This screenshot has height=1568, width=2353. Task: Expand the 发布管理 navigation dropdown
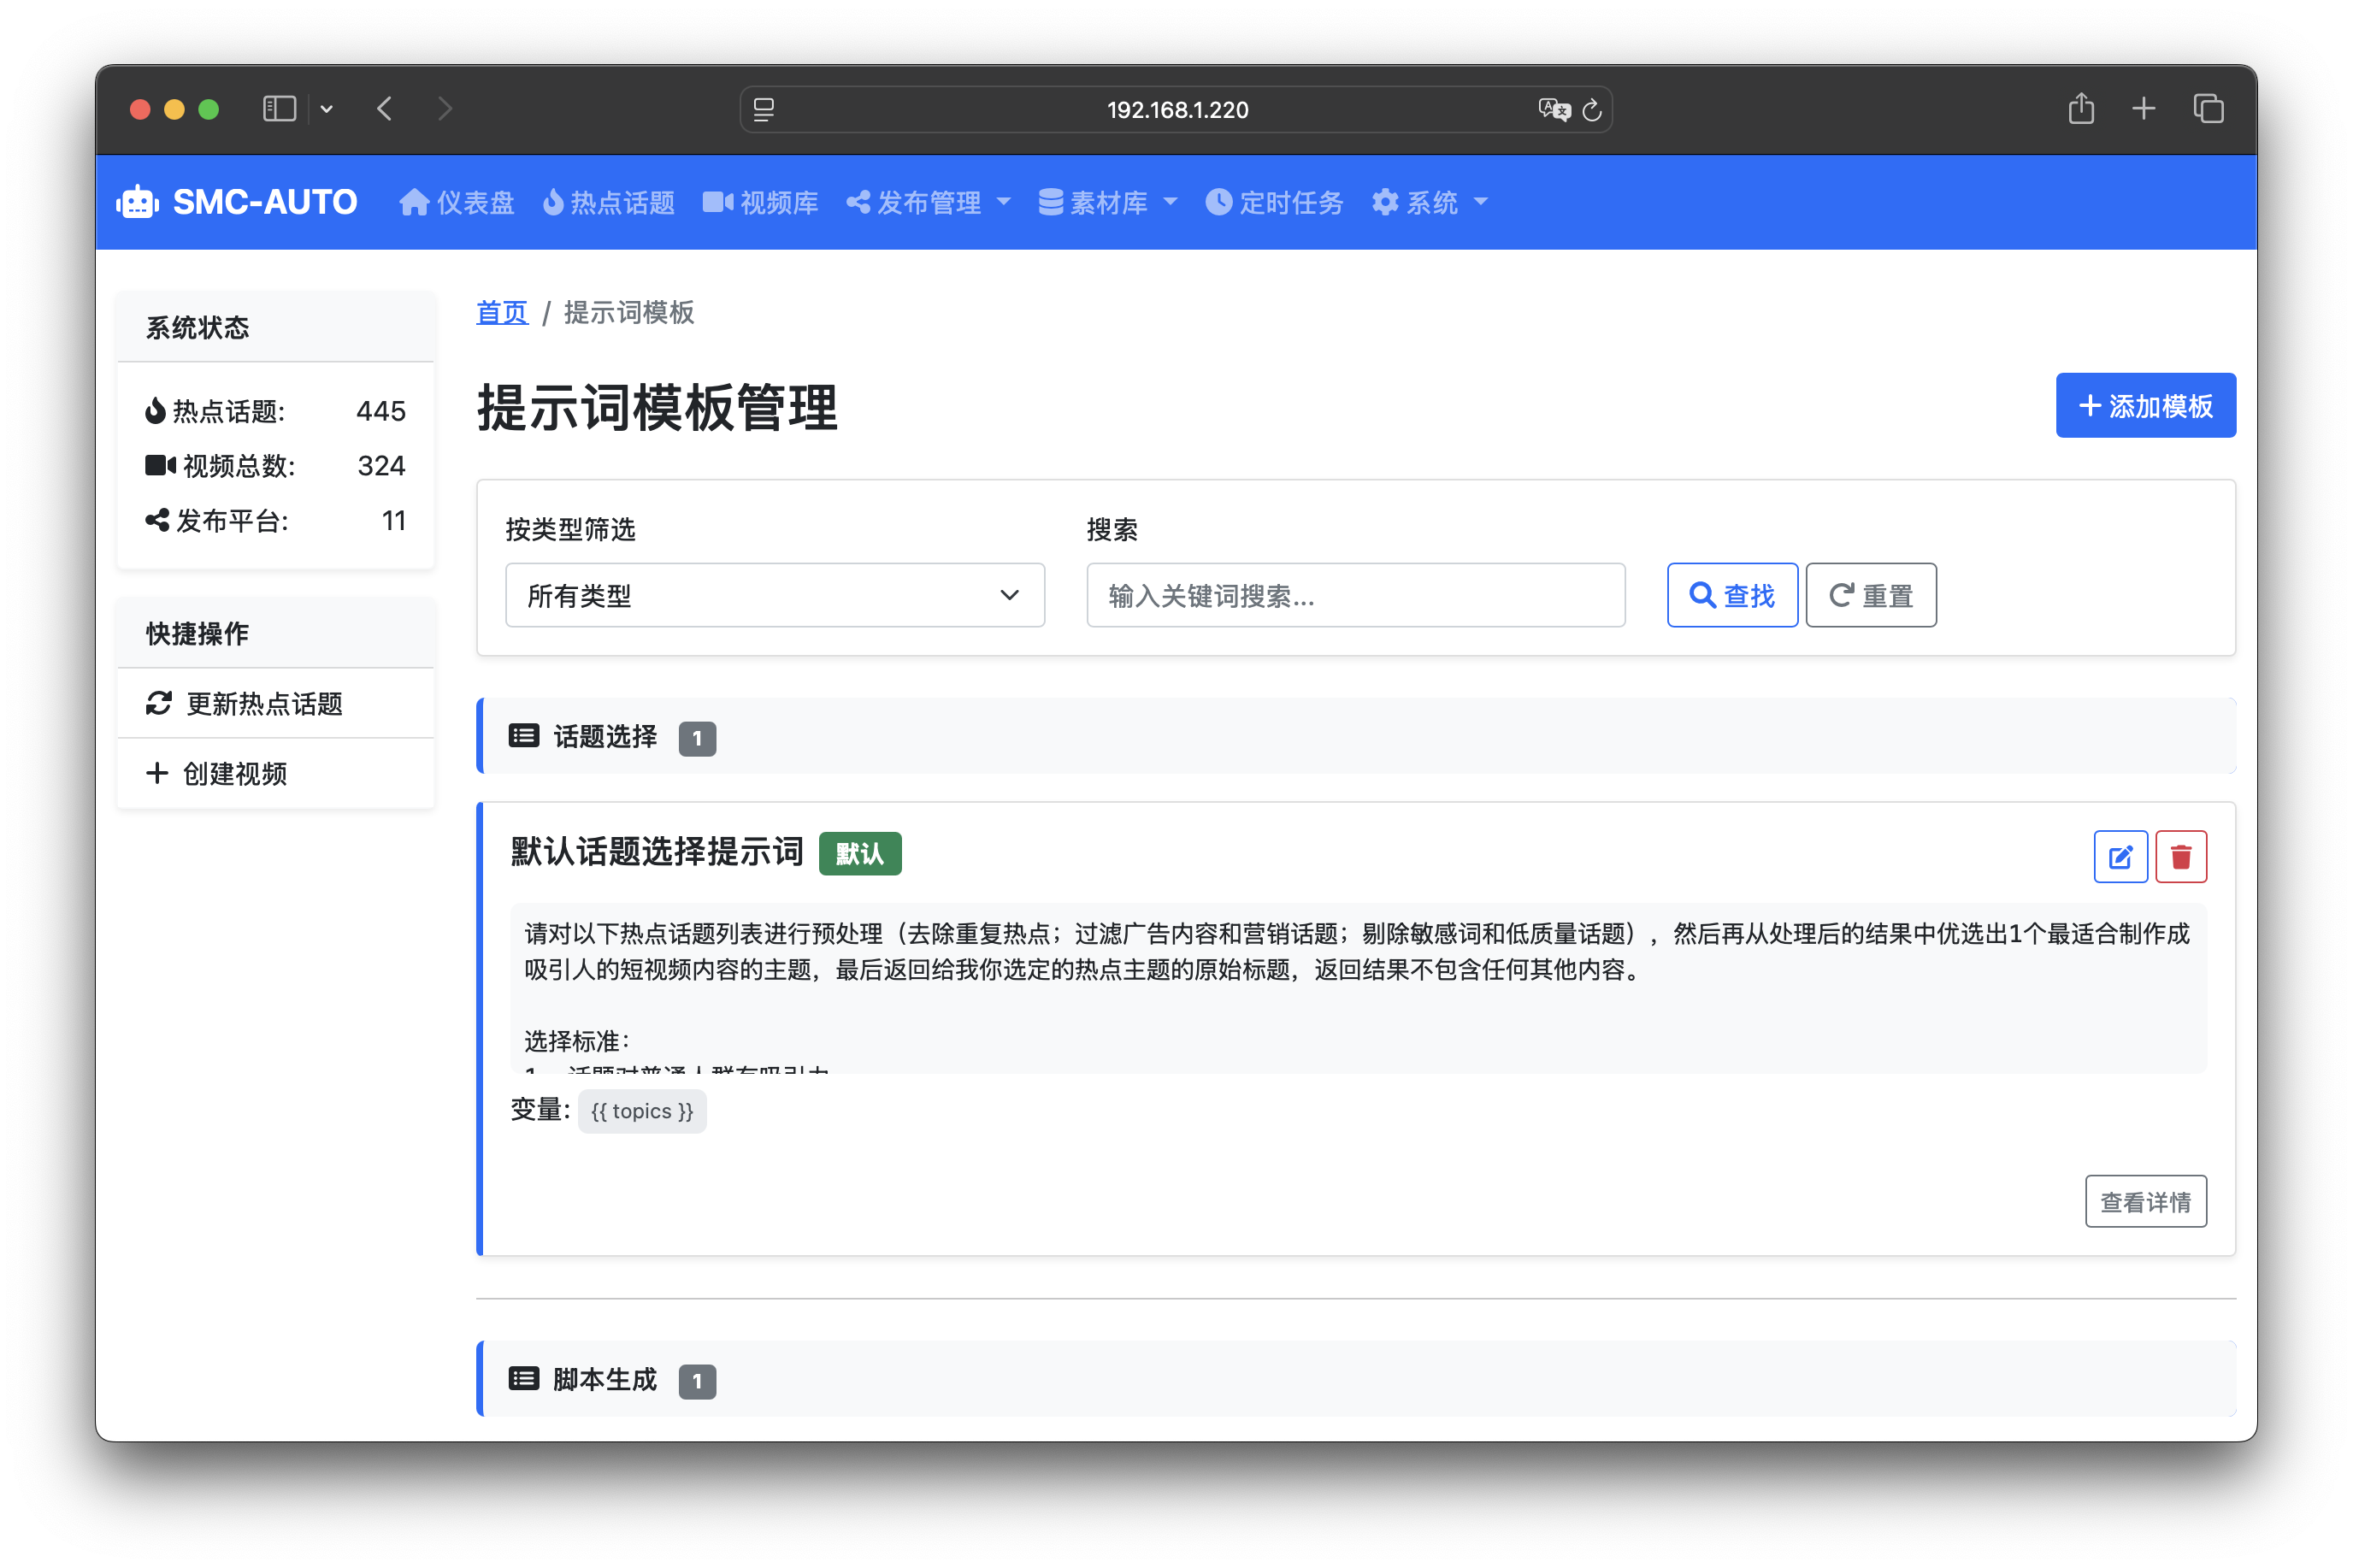928,203
